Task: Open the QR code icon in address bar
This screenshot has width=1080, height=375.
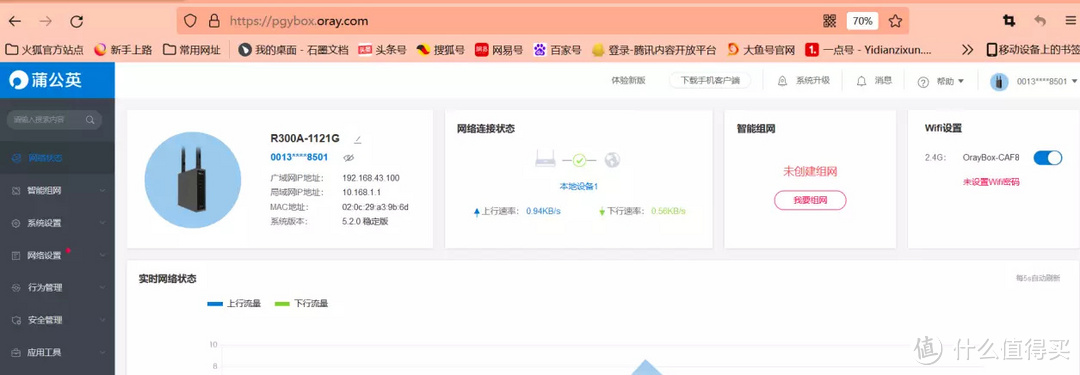Action: click(x=830, y=21)
